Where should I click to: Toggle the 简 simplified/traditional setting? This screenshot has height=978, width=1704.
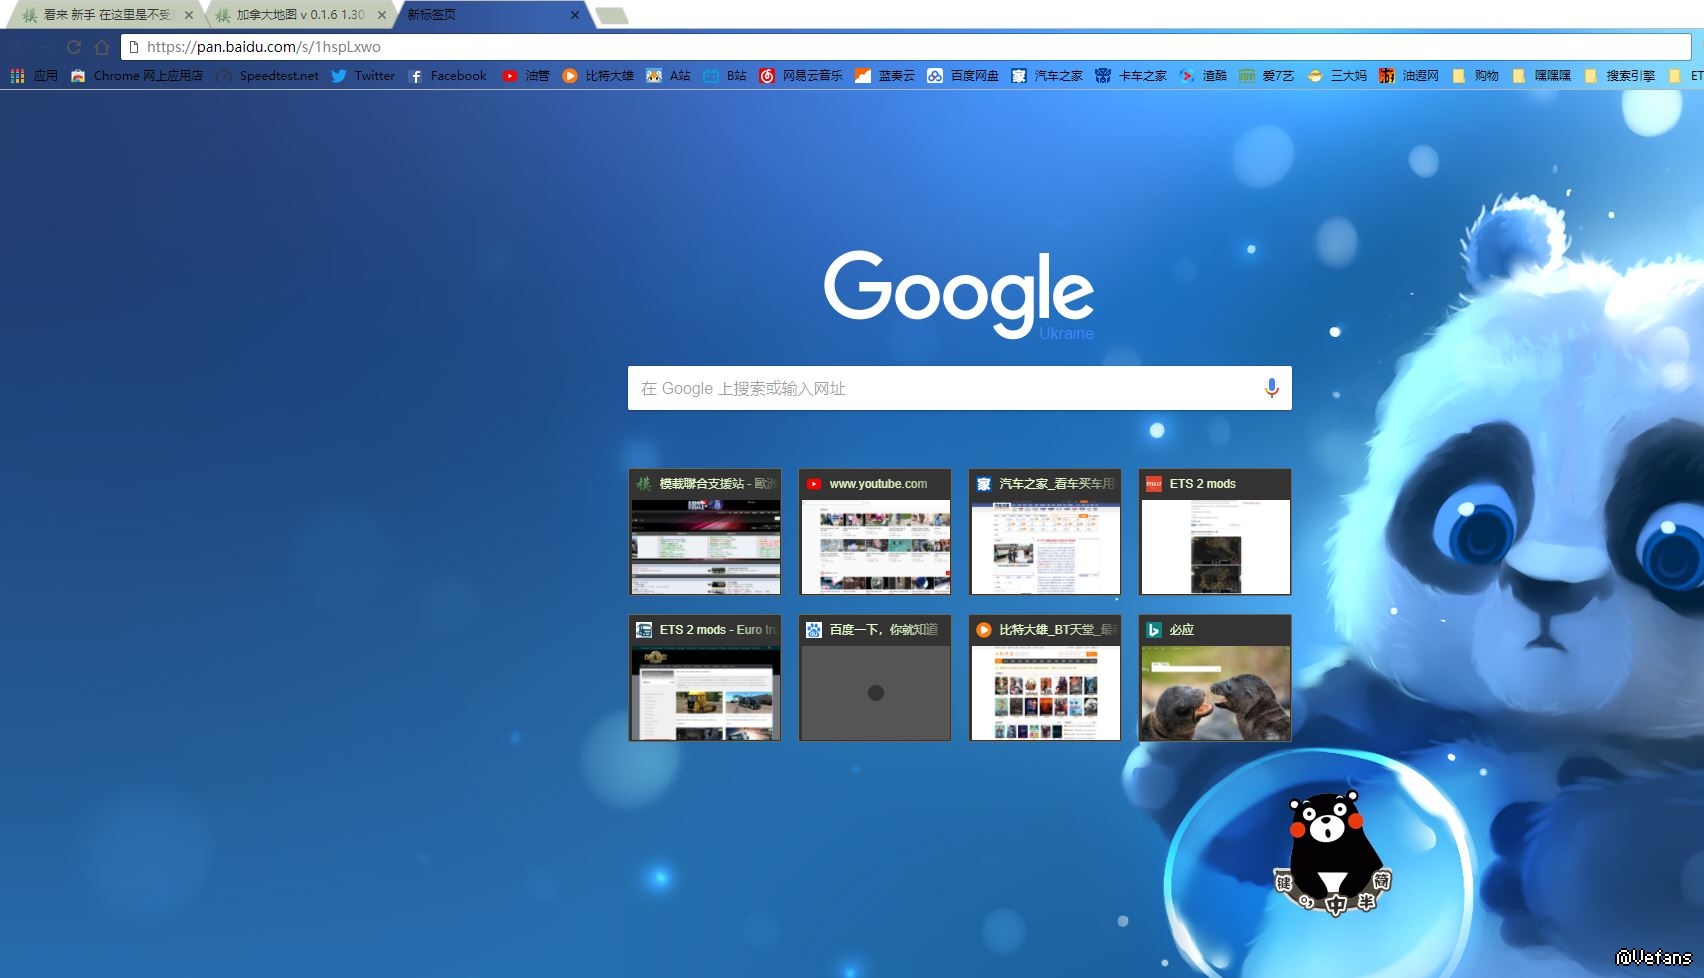1381,881
